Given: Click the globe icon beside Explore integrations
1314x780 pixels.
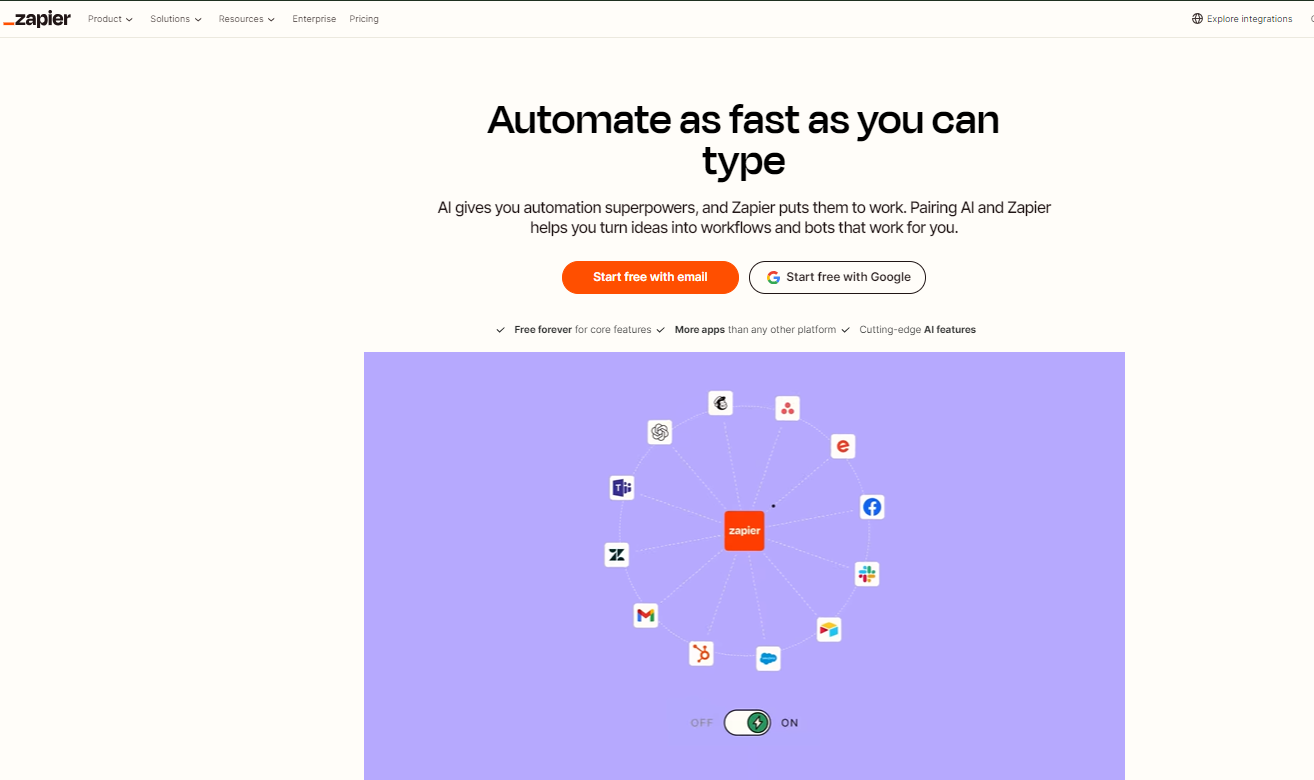Looking at the screenshot, I should tap(1197, 19).
